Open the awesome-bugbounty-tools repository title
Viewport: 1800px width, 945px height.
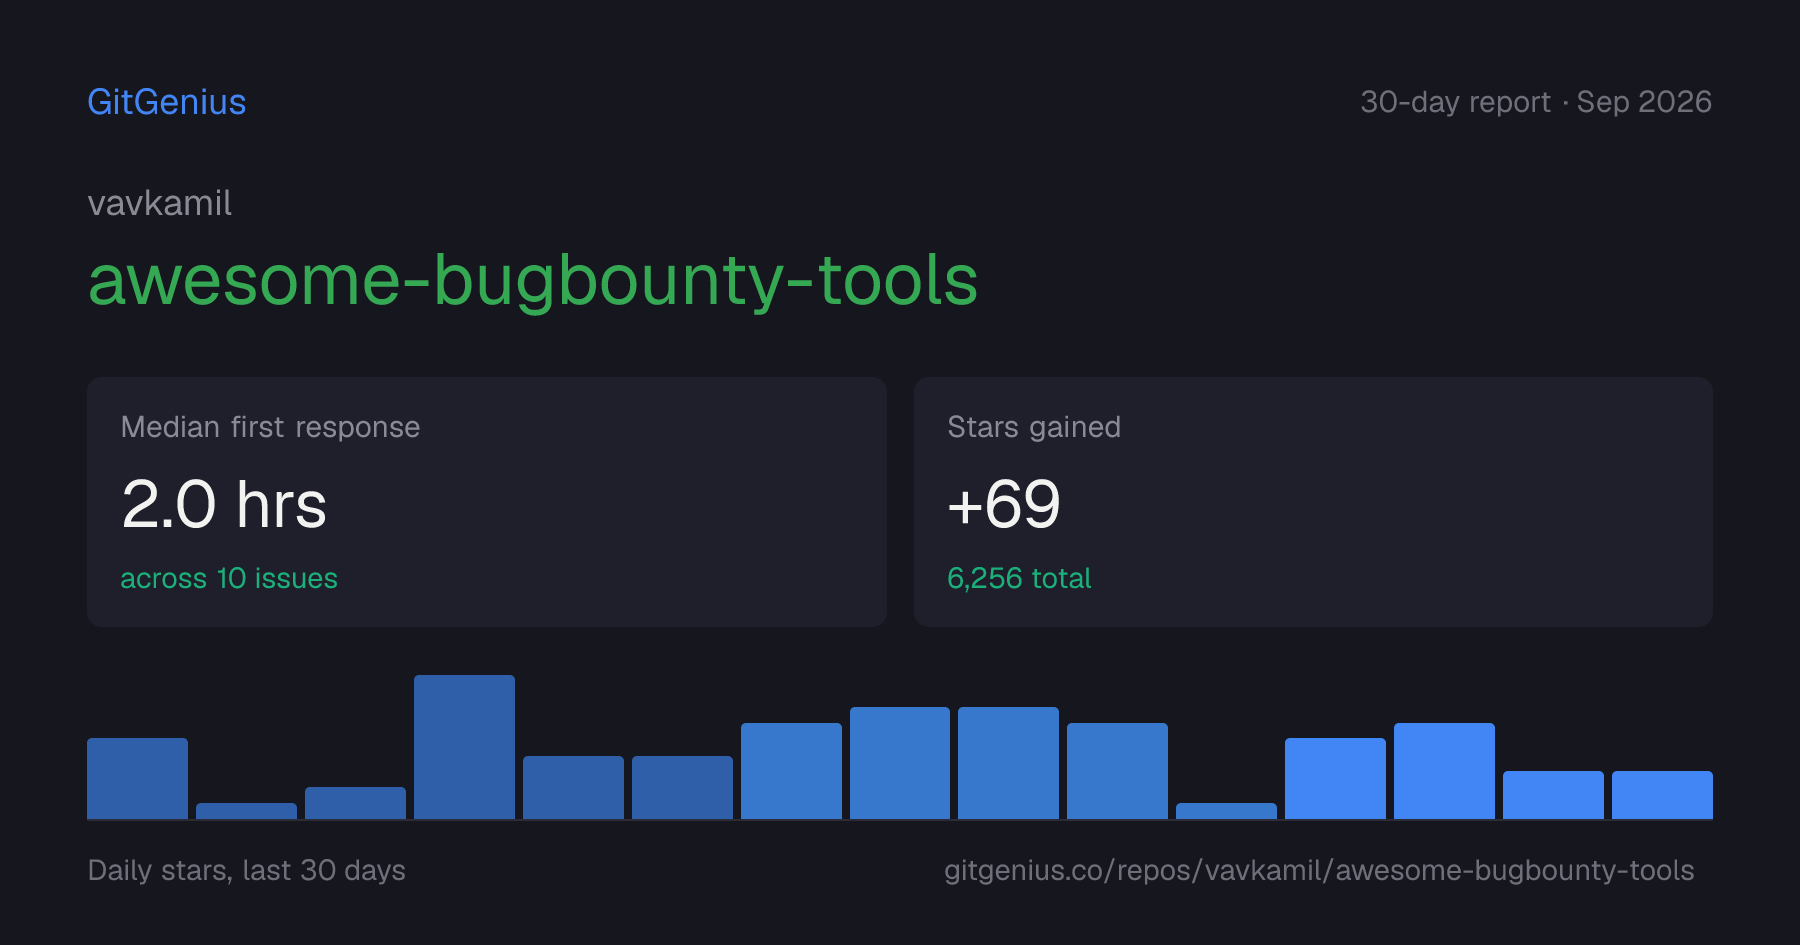click(x=533, y=280)
